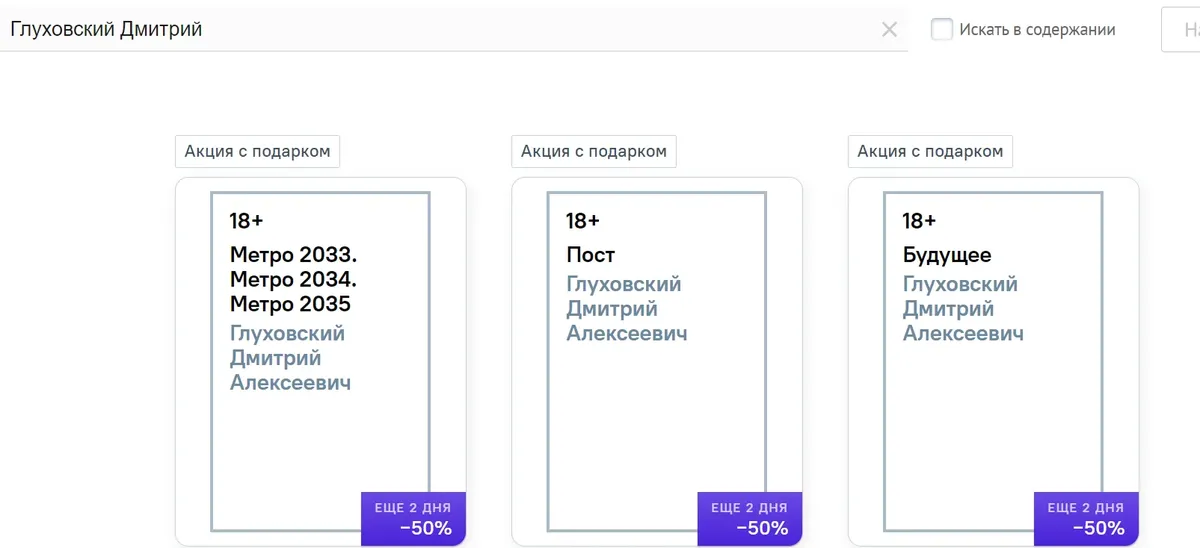Click the partially visible box right of the checkbox
This screenshot has width=1200, height=548.
click(1181, 30)
